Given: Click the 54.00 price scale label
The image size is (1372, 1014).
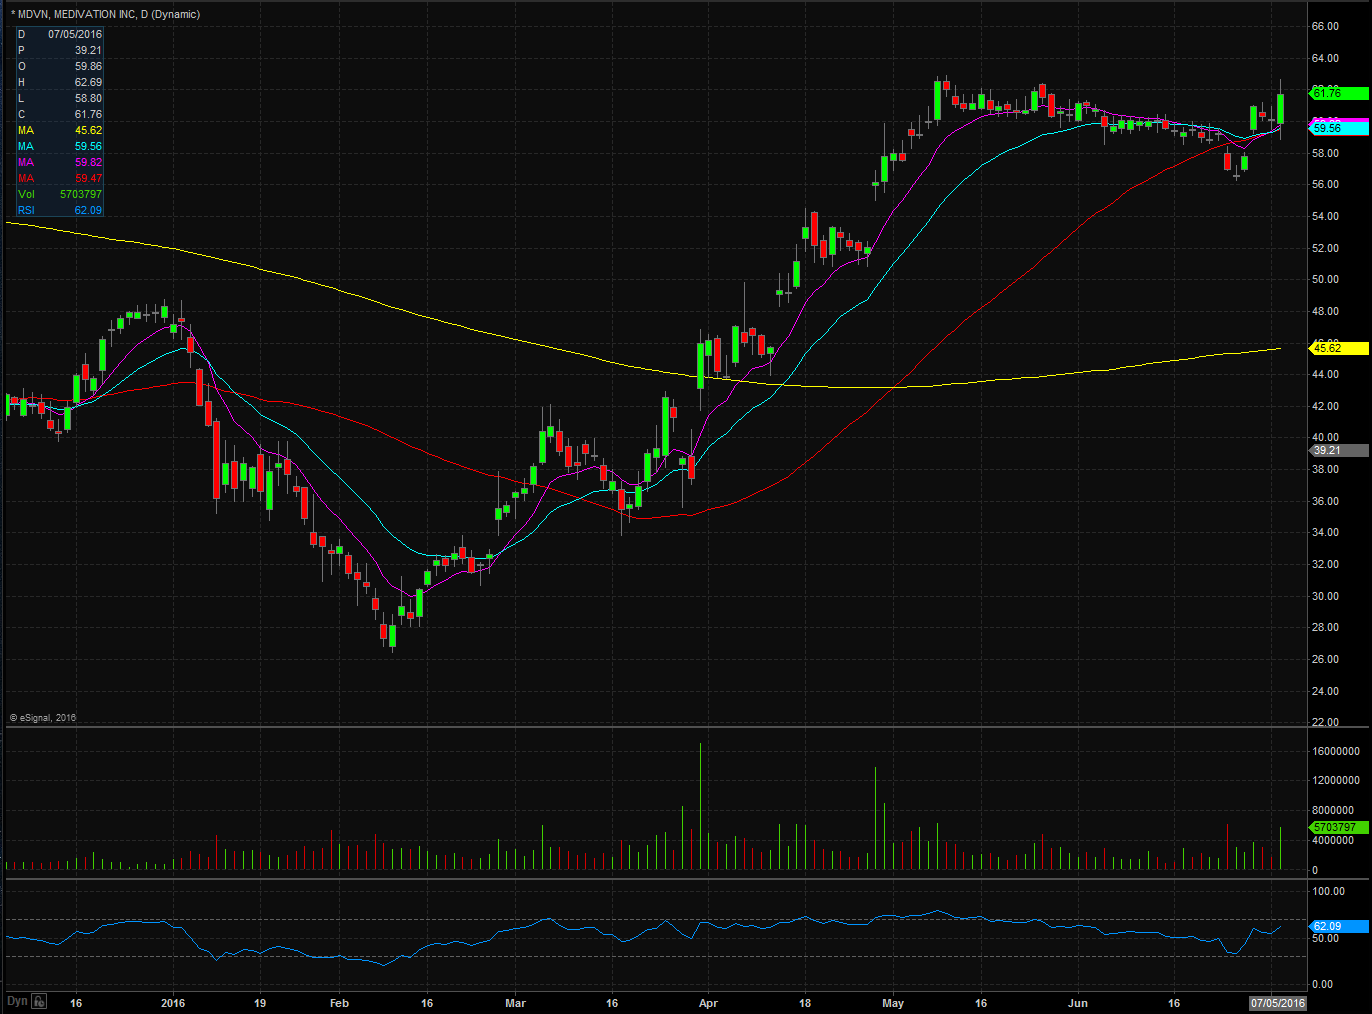Looking at the screenshot, I should click(1325, 216).
